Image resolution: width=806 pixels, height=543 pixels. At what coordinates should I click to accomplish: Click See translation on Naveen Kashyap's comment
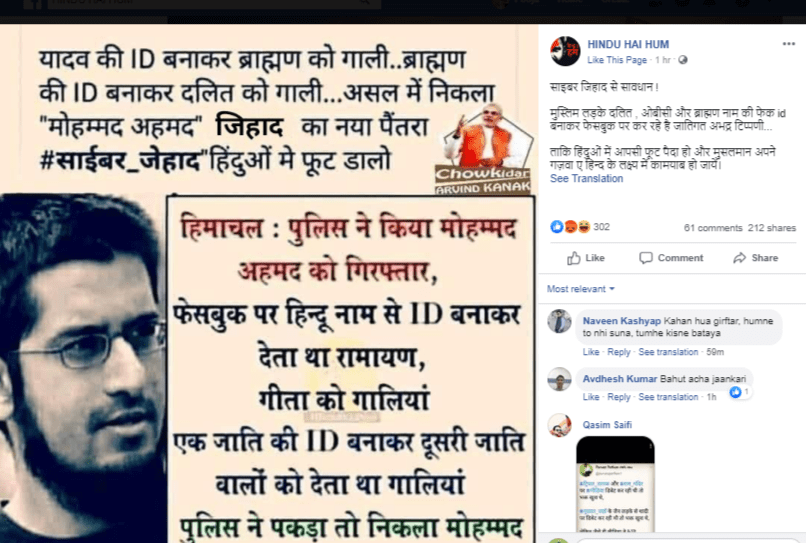[x=668, y=352]
